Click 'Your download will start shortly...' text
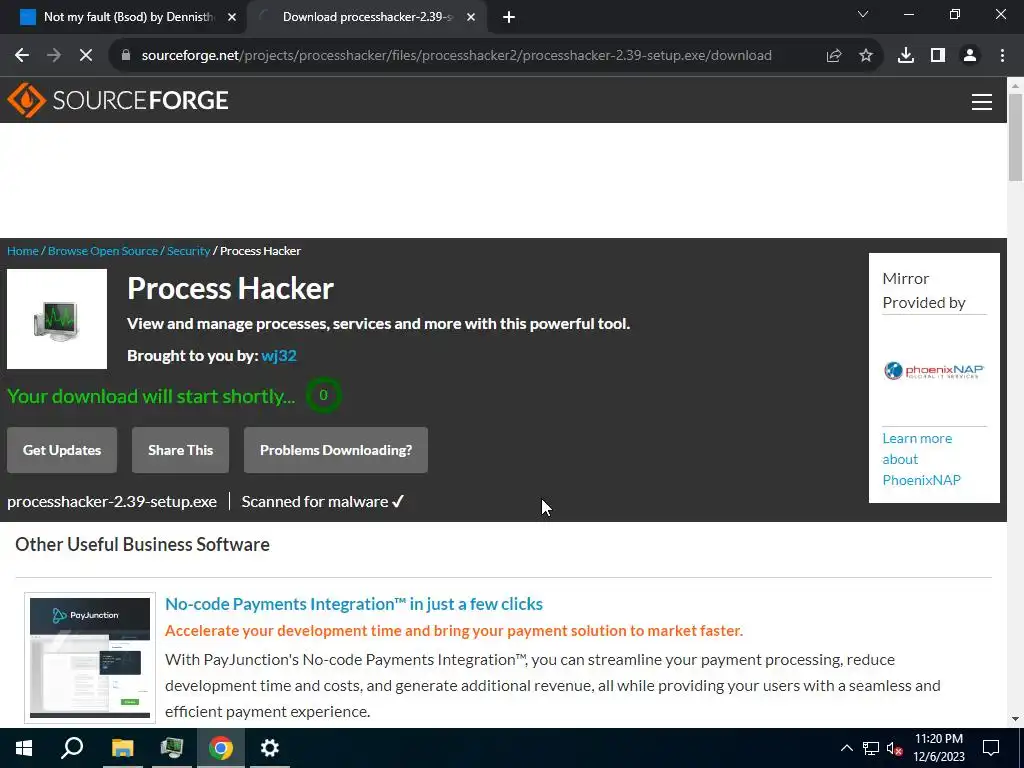The height and width of the screenshot is (768, 1024). pyautogui.click(x=151, y=396)
